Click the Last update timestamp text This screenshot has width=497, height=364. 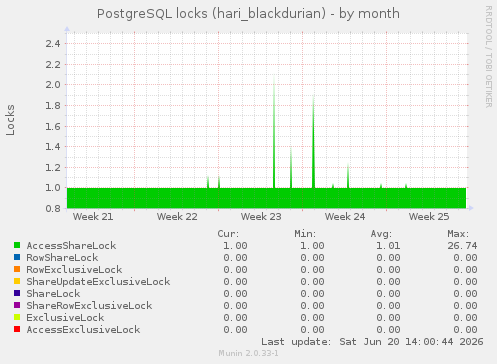372,342
